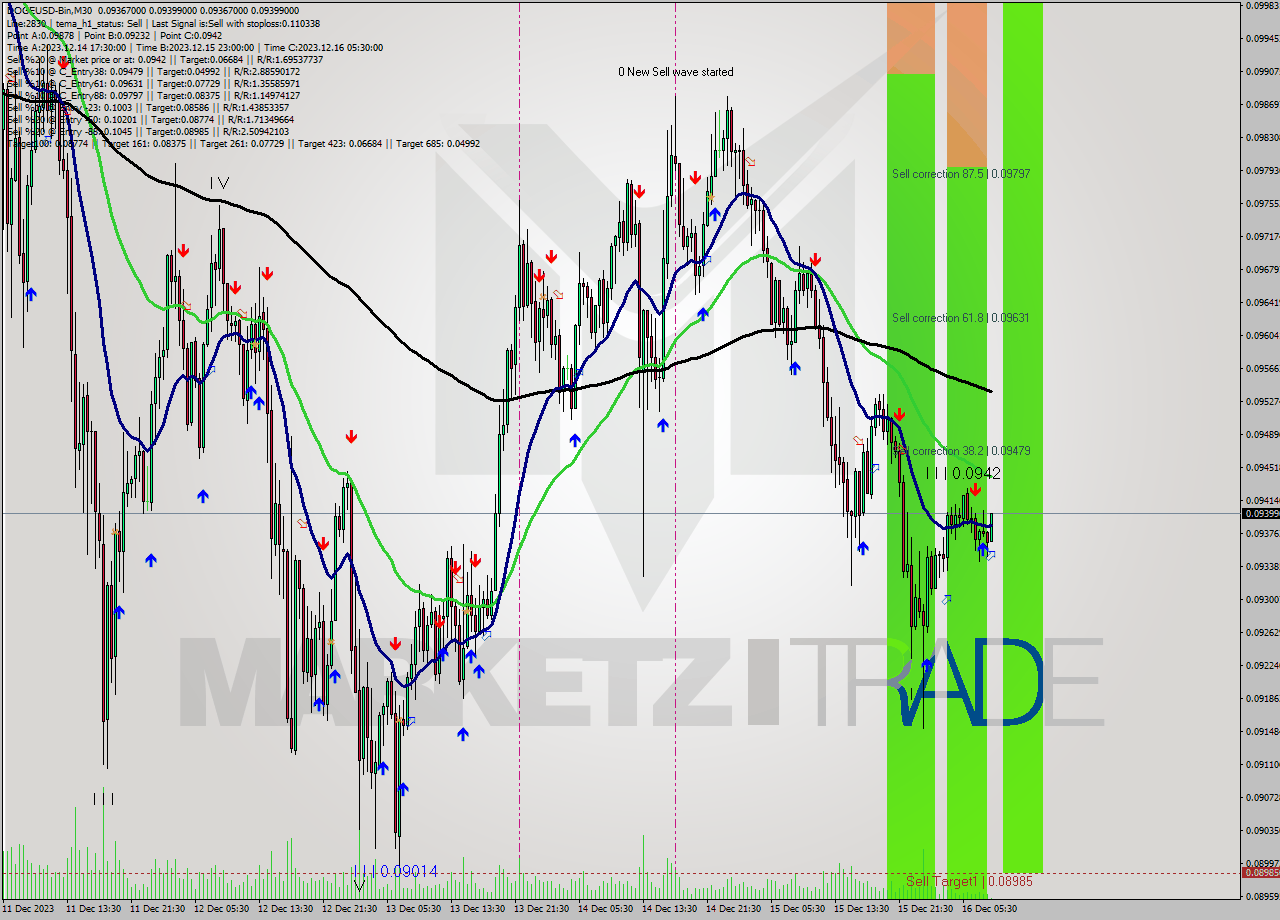Click time axis label '12 Dec 05:30'
1280x920 pixels.
tap(222, 909)
